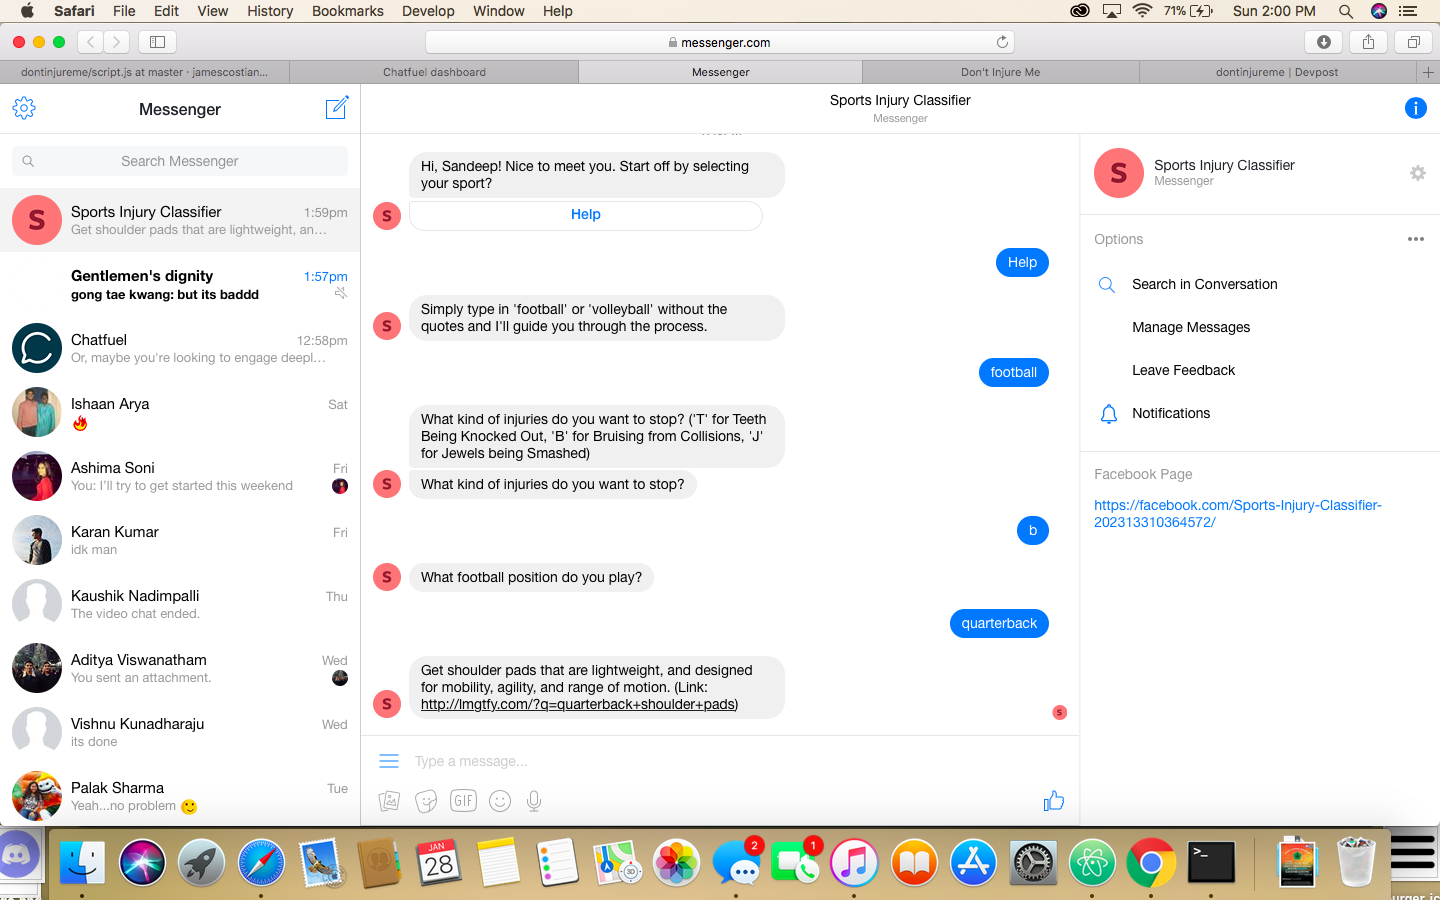The height and width of the screenshot is (900, 1440).
Task: Open the History menu
Action: click(270, 11)
